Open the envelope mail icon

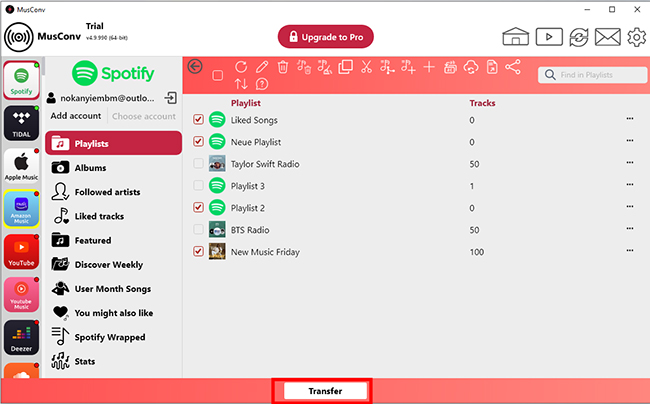pos(607,37)
